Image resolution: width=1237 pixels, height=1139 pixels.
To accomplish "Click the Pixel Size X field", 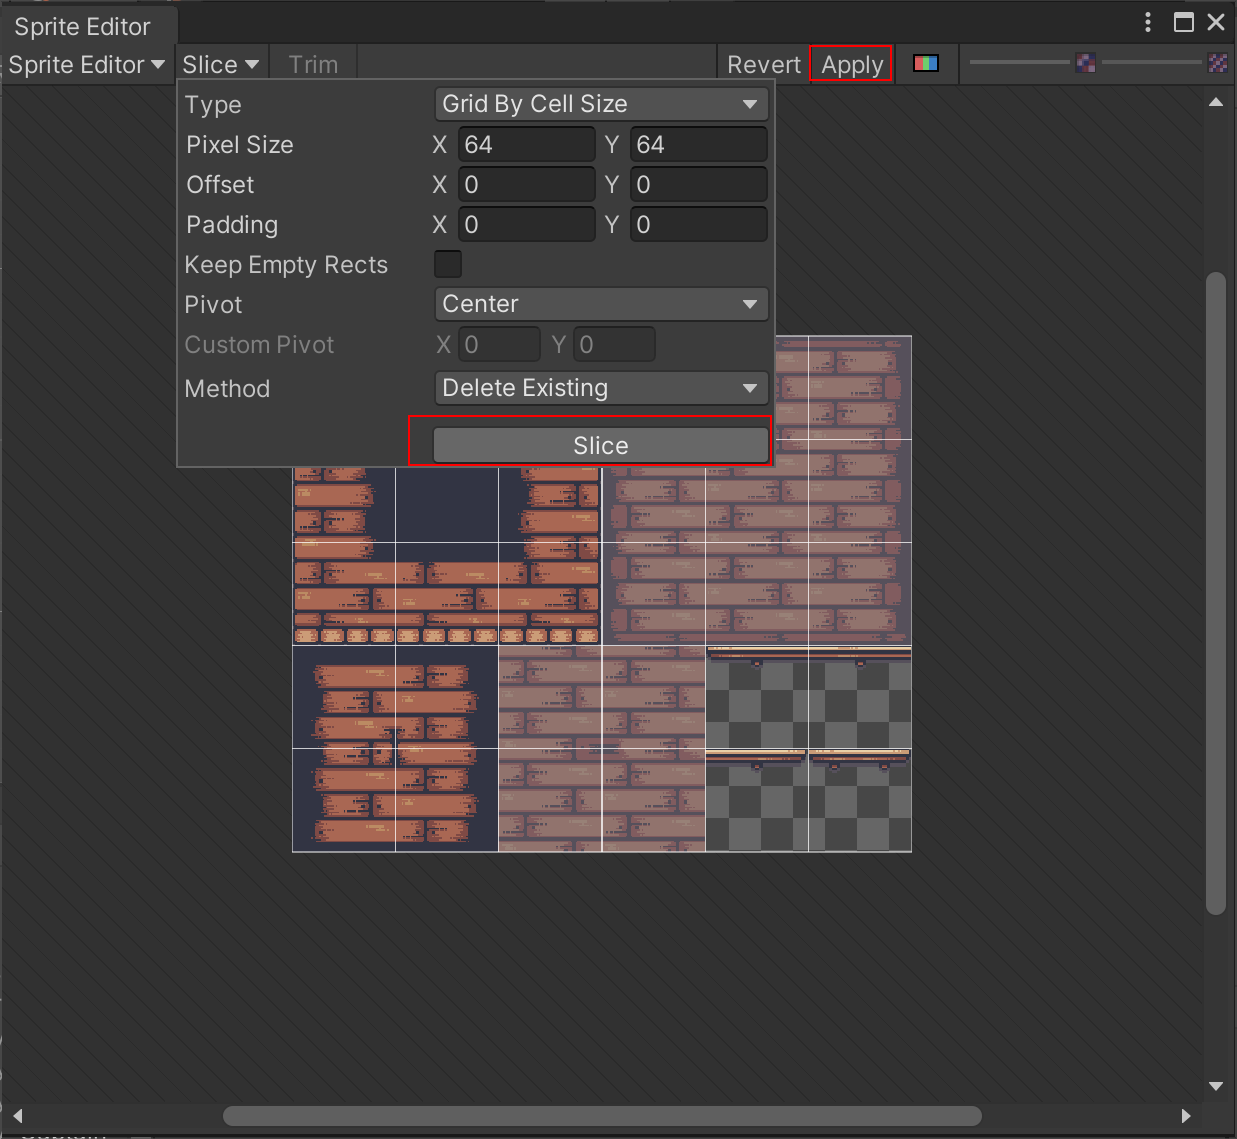I will coord(527,144).
